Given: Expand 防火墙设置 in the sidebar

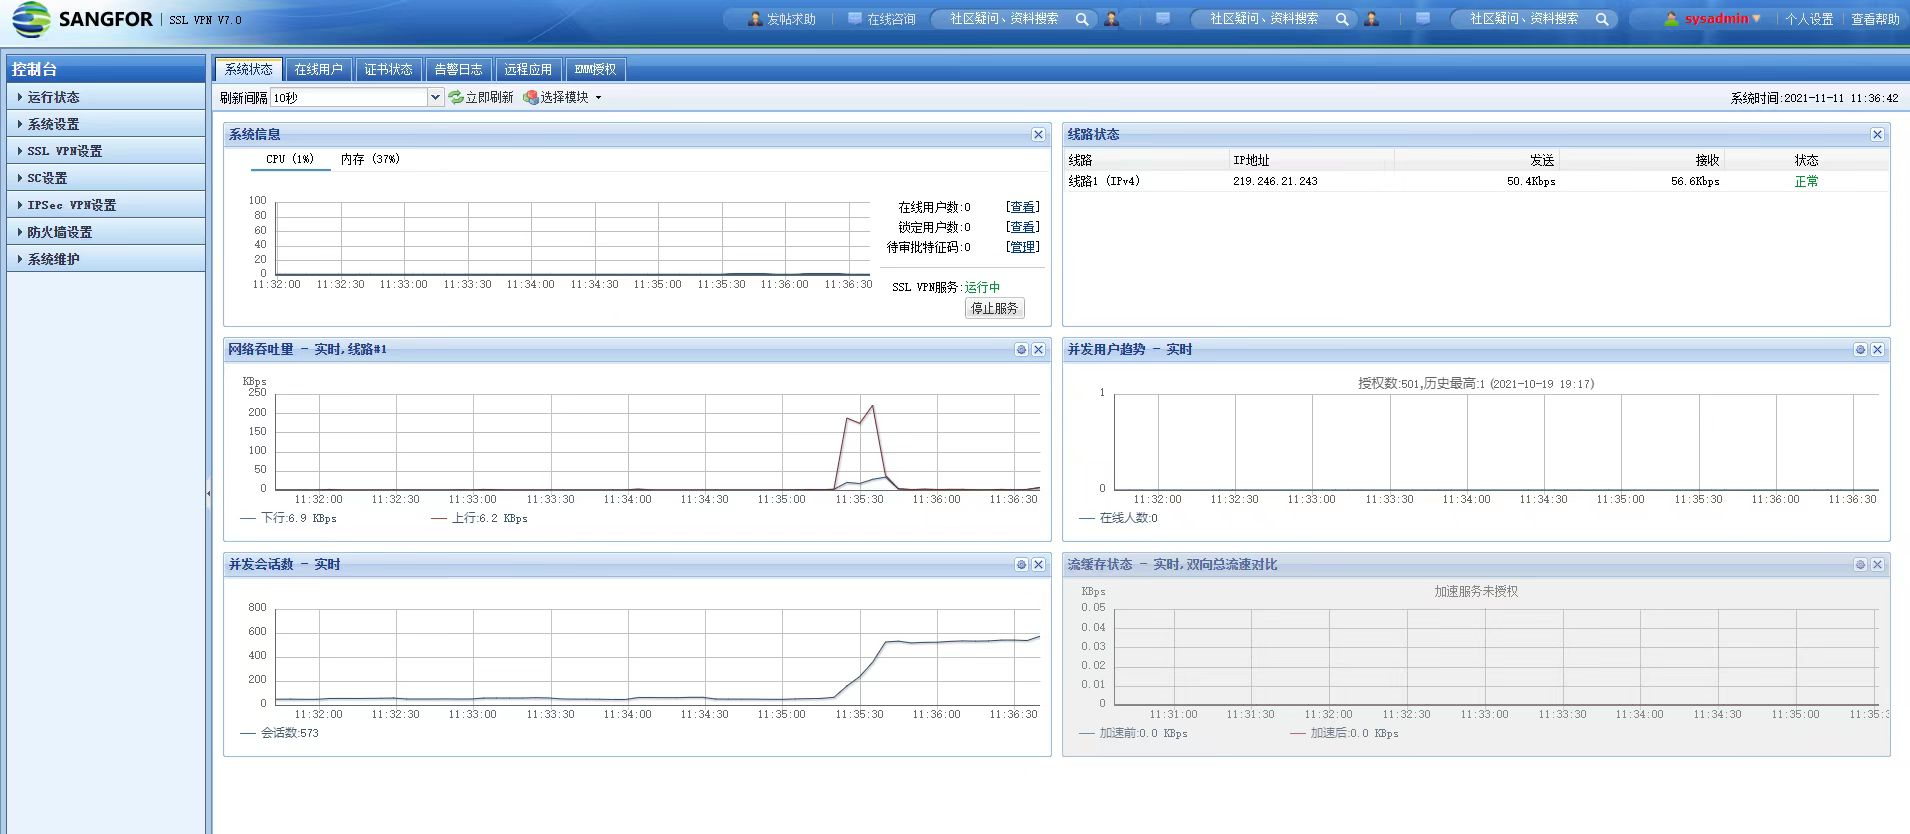Looking at the screenshot, I should pos(59,232).
